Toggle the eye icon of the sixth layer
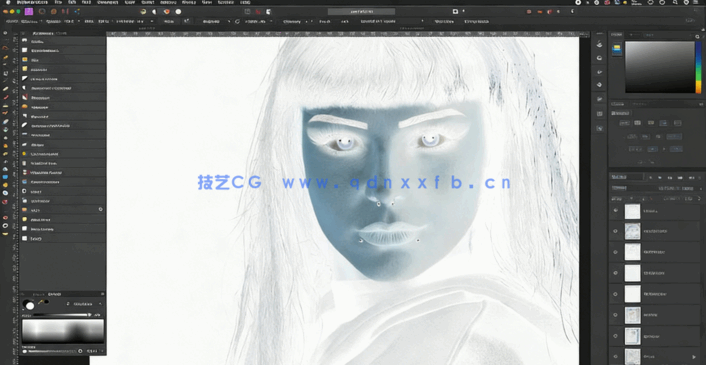 [x=615, y=315]
